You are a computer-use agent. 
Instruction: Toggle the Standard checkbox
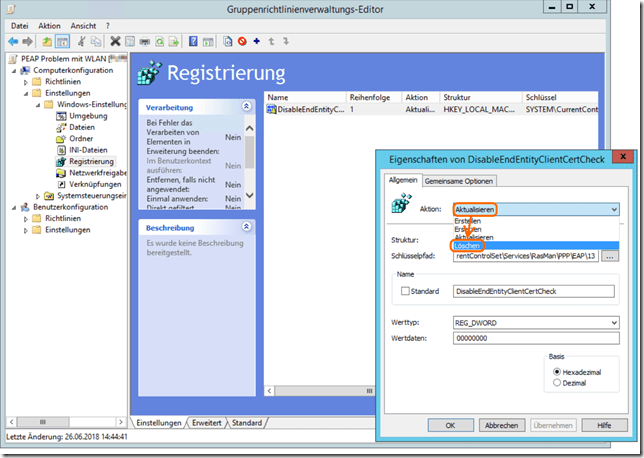pyautogui.click(x=405, y=291)
